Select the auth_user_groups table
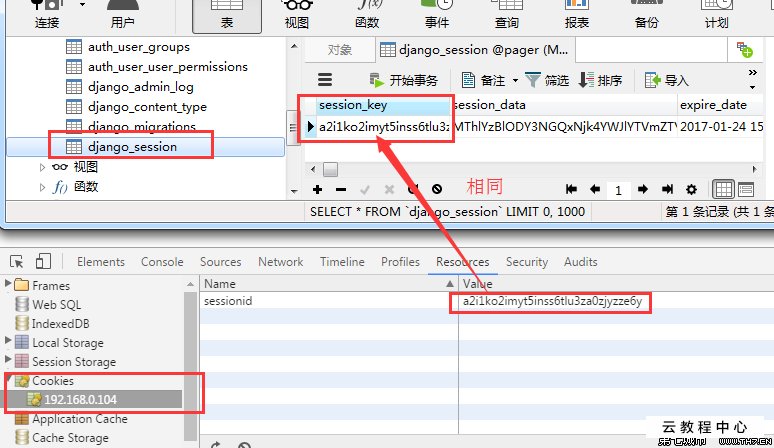 (138, 46)
